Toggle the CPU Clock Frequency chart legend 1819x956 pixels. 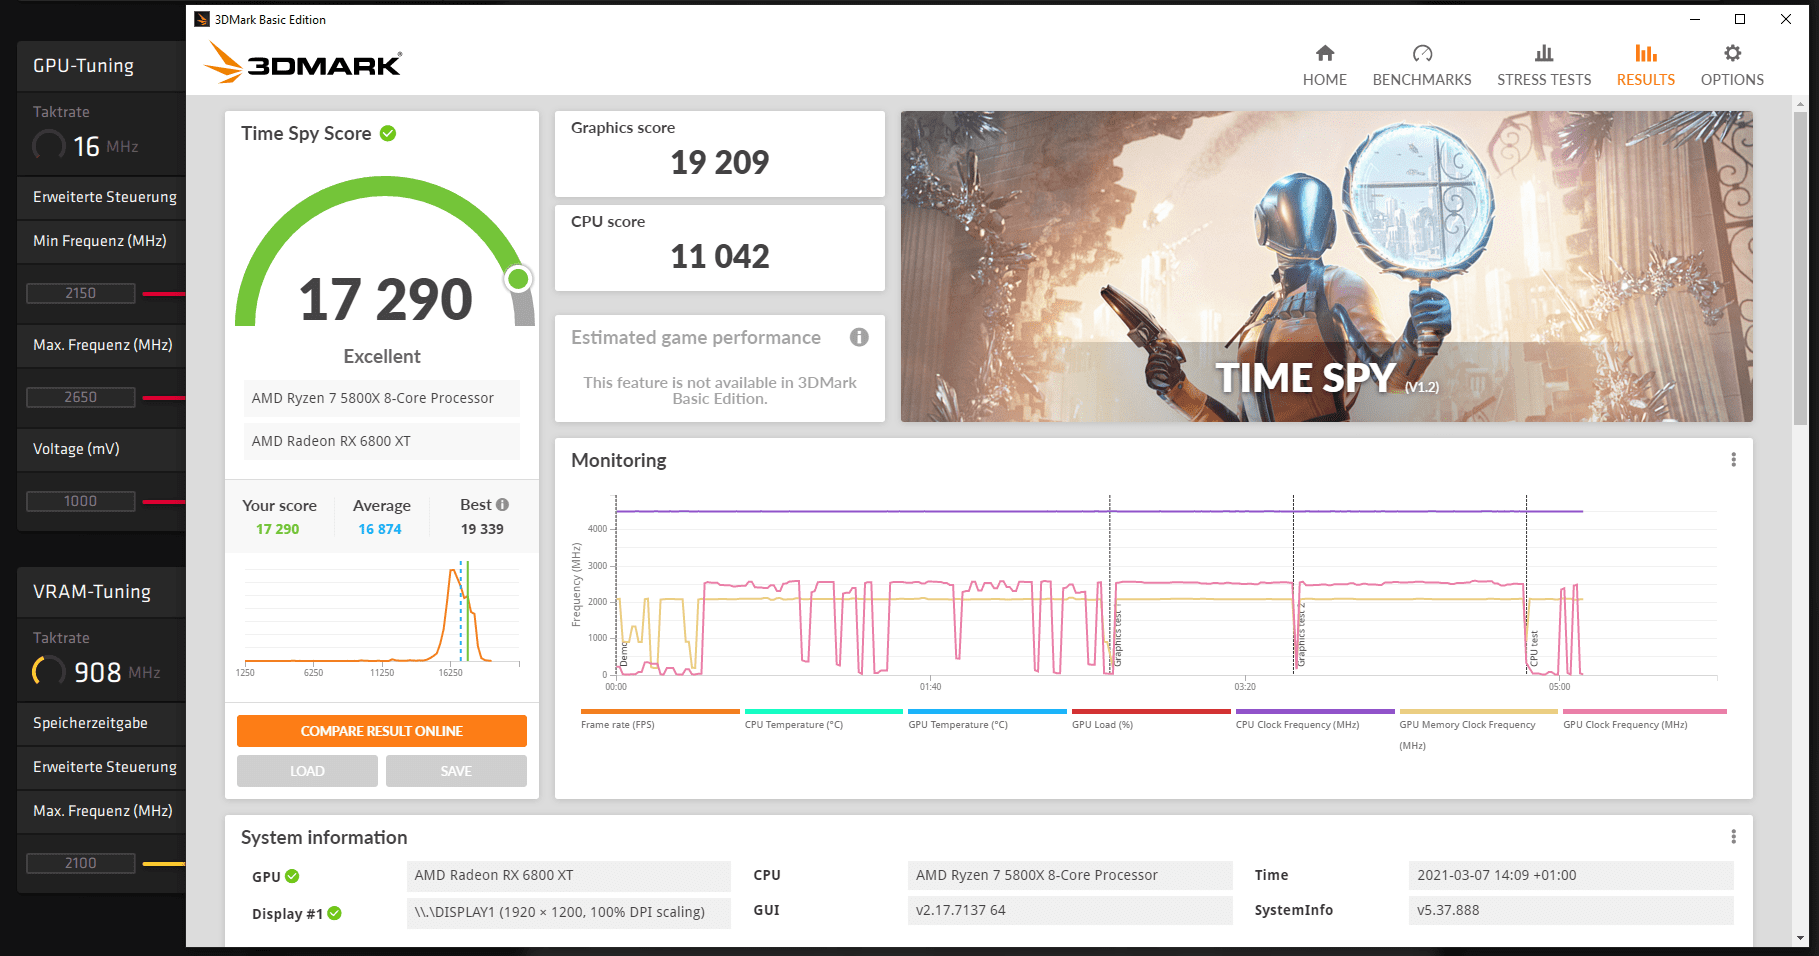(x=1315, y=720)
